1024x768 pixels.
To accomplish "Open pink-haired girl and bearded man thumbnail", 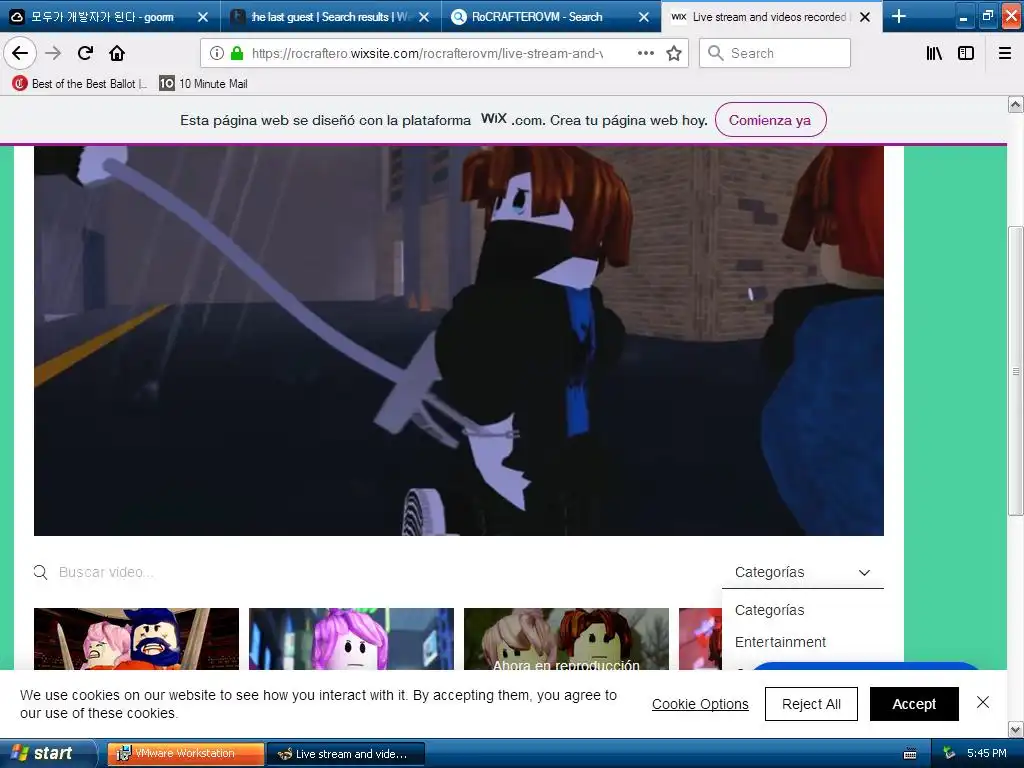I will point(136,639).
